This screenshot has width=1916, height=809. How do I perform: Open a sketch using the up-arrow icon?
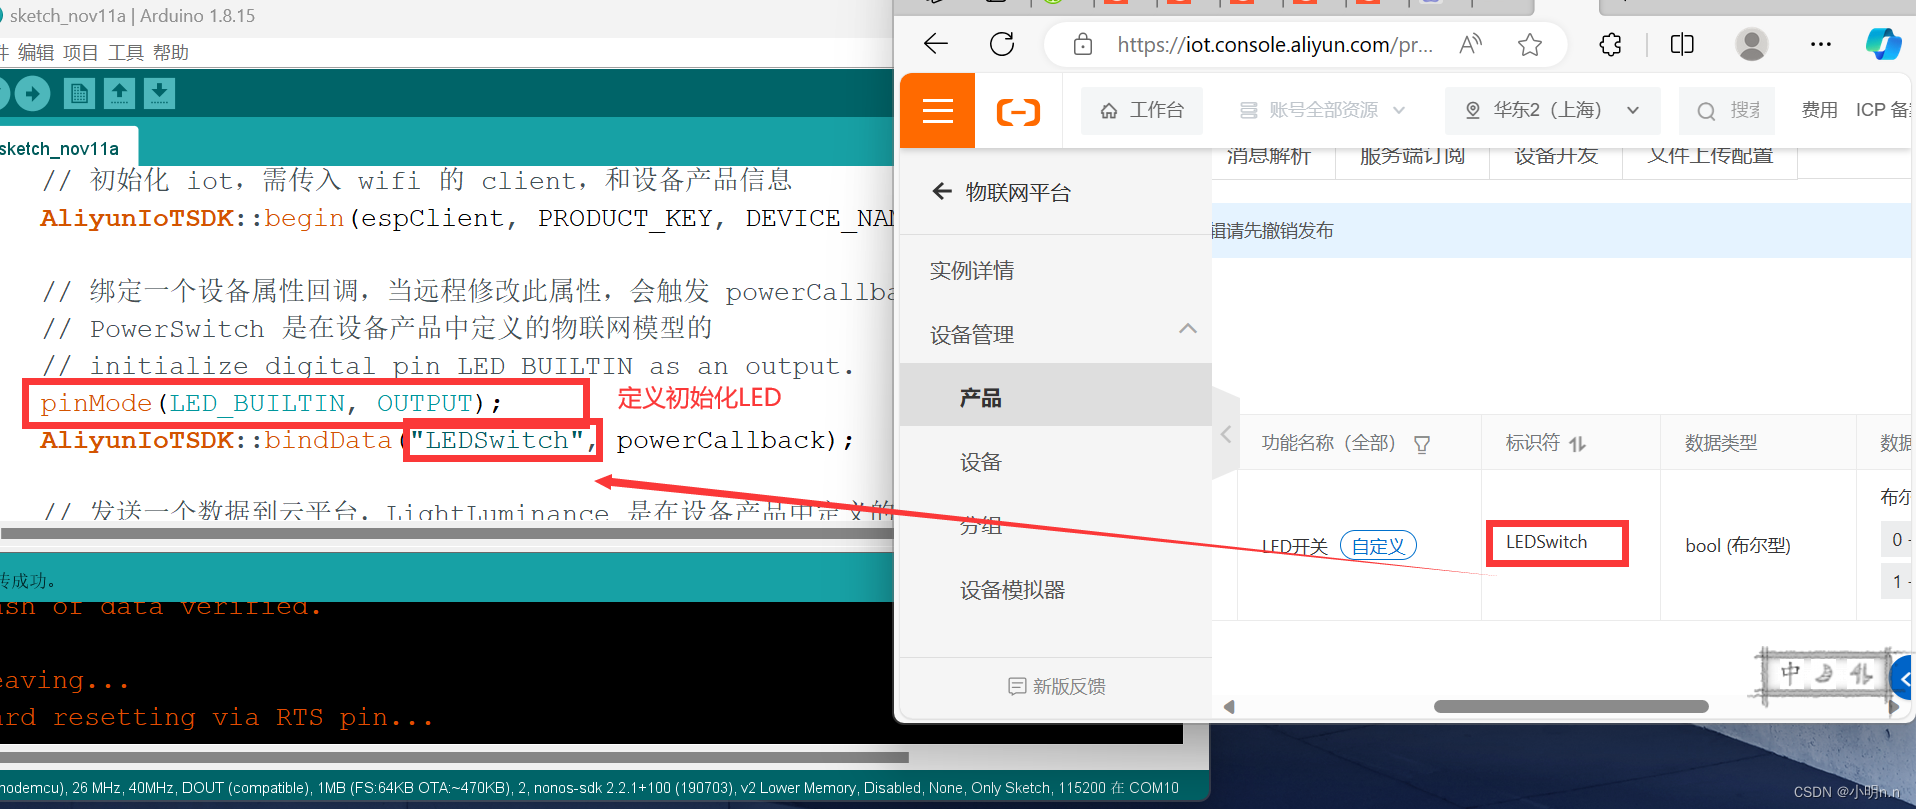click(x=119, y=94)
